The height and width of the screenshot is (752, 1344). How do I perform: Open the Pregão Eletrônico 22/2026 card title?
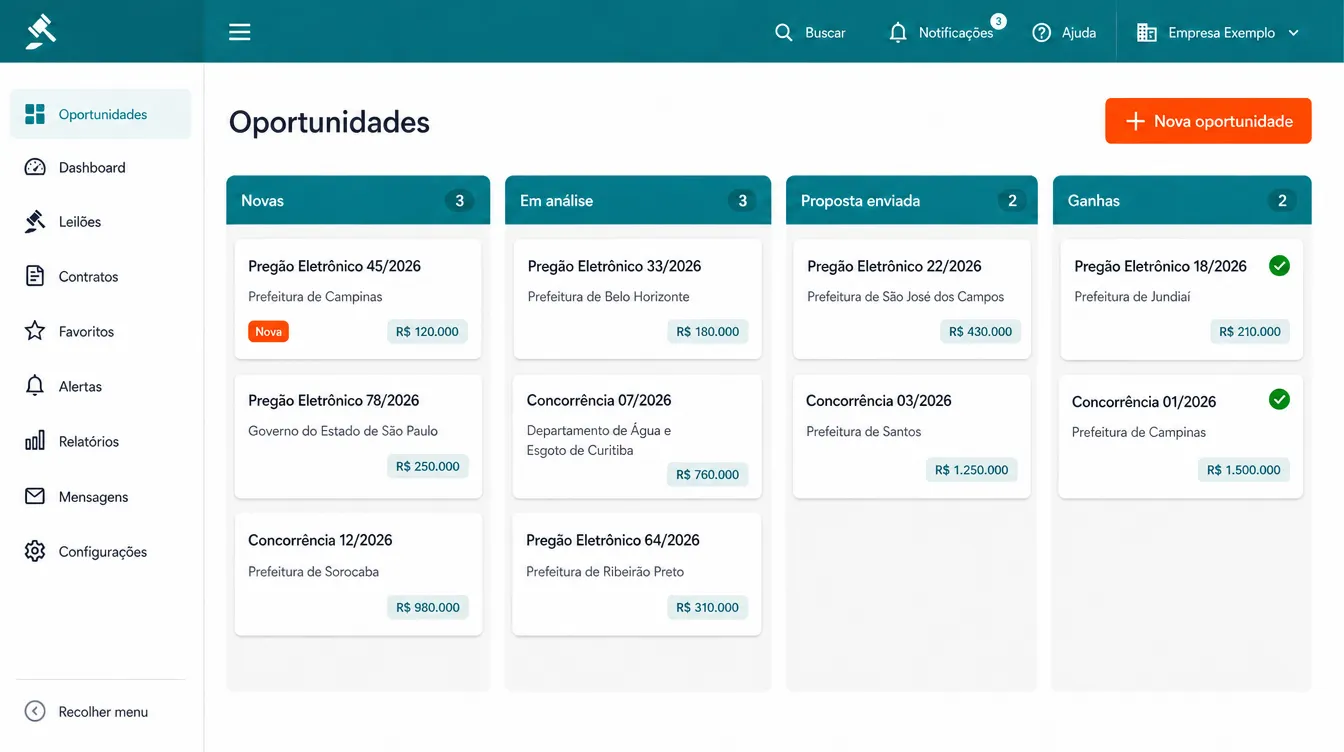(x=894, y=266)
